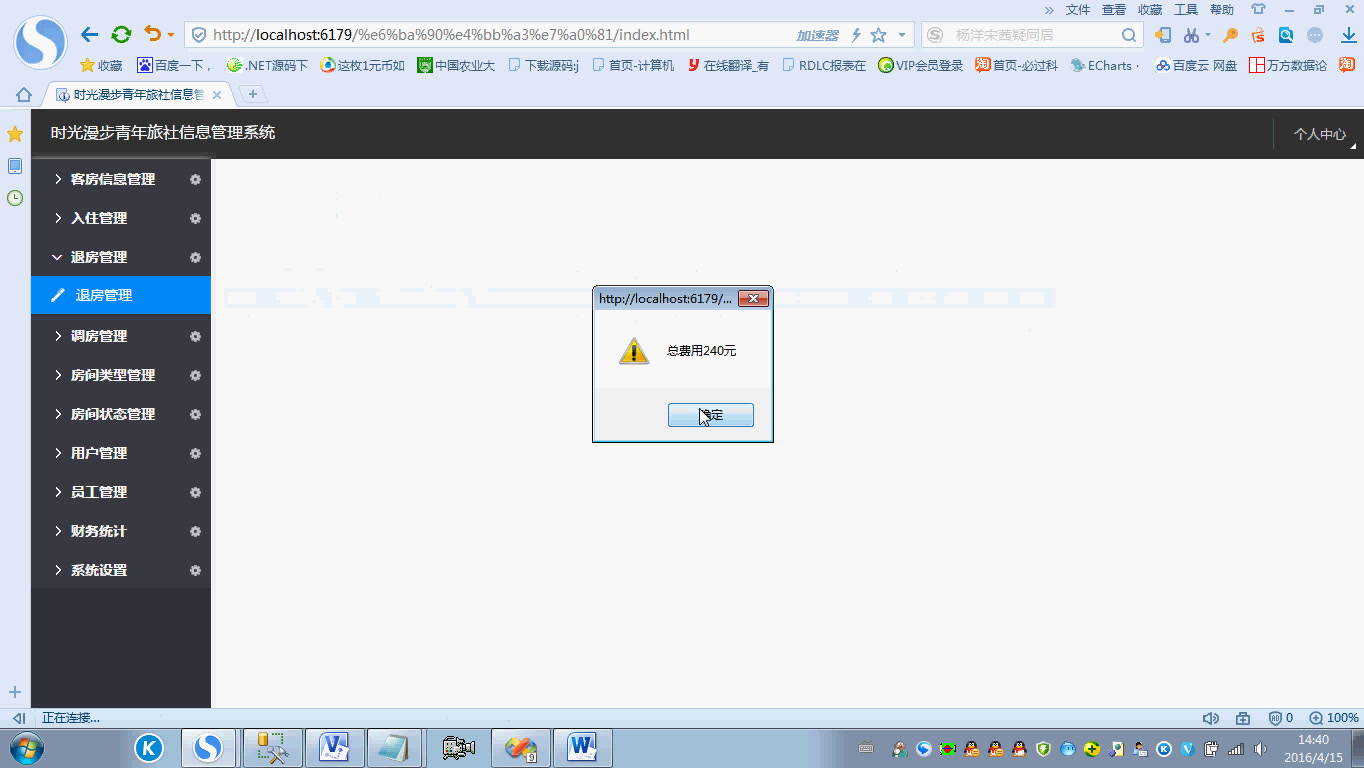Select the 时光漫步青年旅社信息管 tab
This screenshot has height=768, width=1364.
[x=138, y=95]
